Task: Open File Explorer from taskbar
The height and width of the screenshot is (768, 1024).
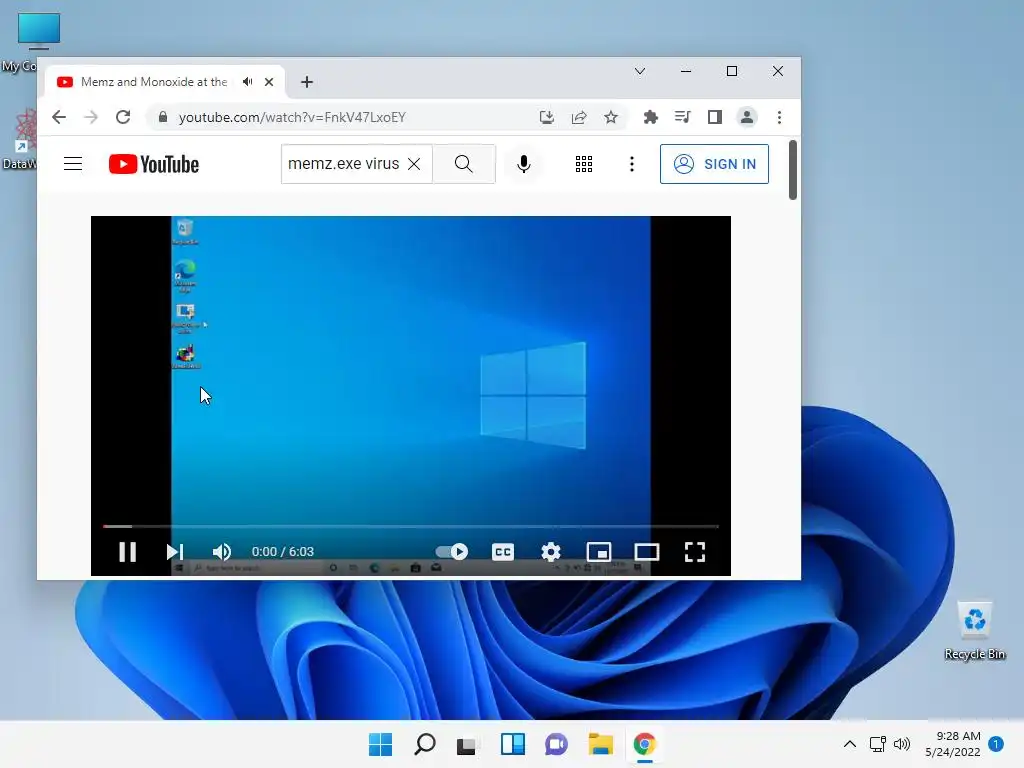Action: (600, 744)
